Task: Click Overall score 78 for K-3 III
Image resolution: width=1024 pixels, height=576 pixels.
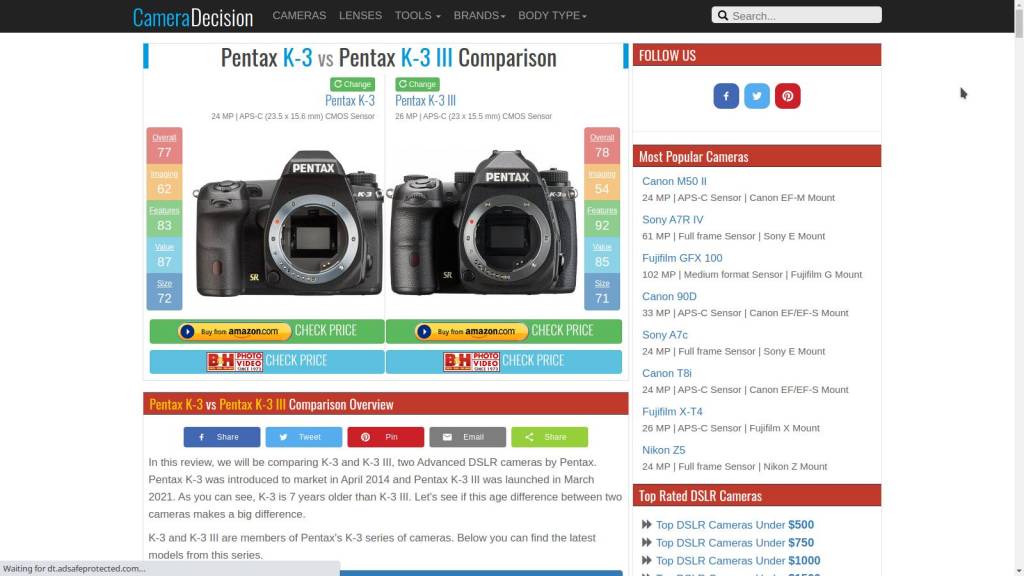Action: [601, 146]
